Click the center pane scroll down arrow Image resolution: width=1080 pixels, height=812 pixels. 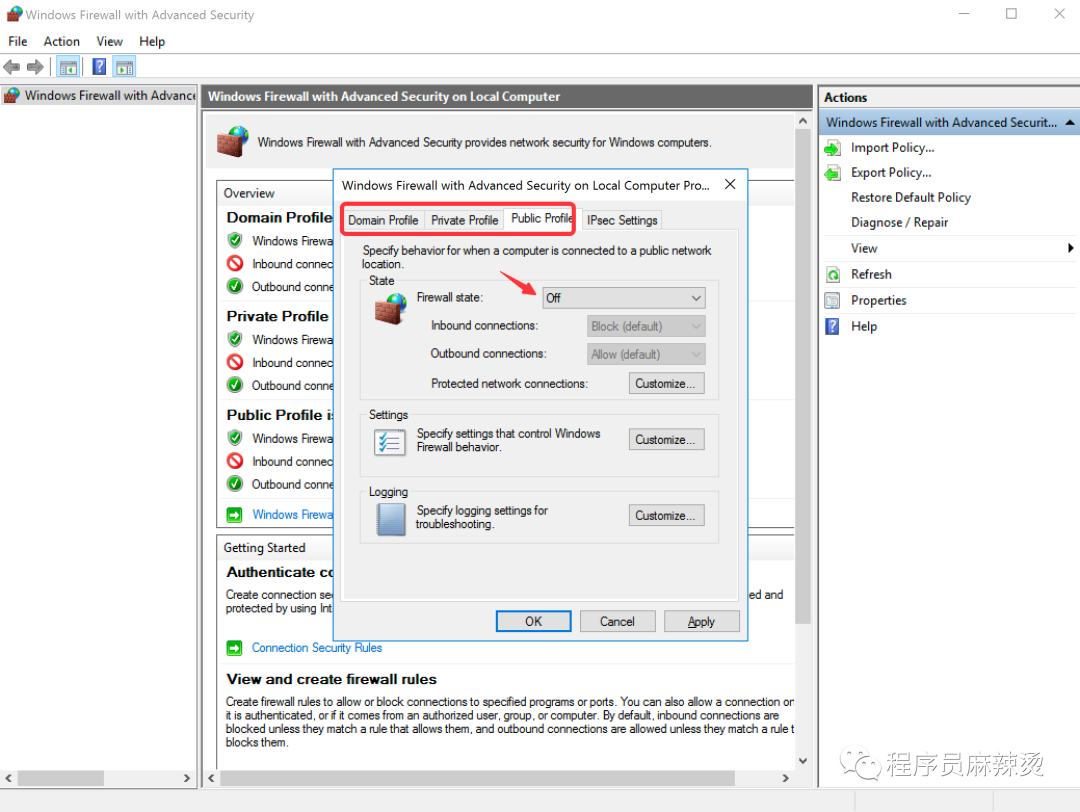[x=802, y=761]
